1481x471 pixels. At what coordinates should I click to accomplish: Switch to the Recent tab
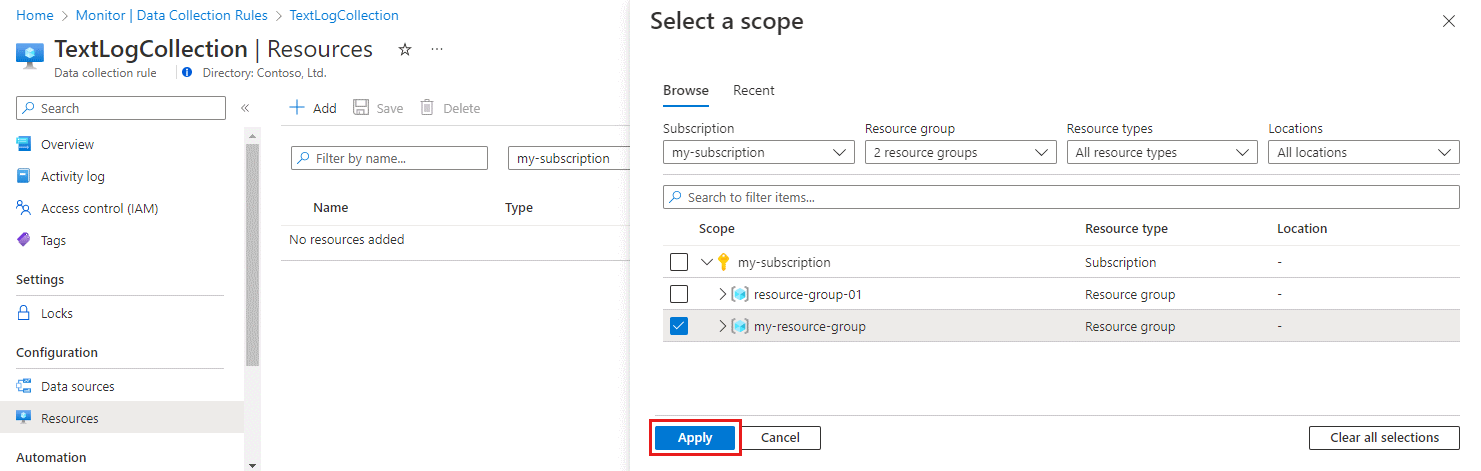[x=754, y=90]
